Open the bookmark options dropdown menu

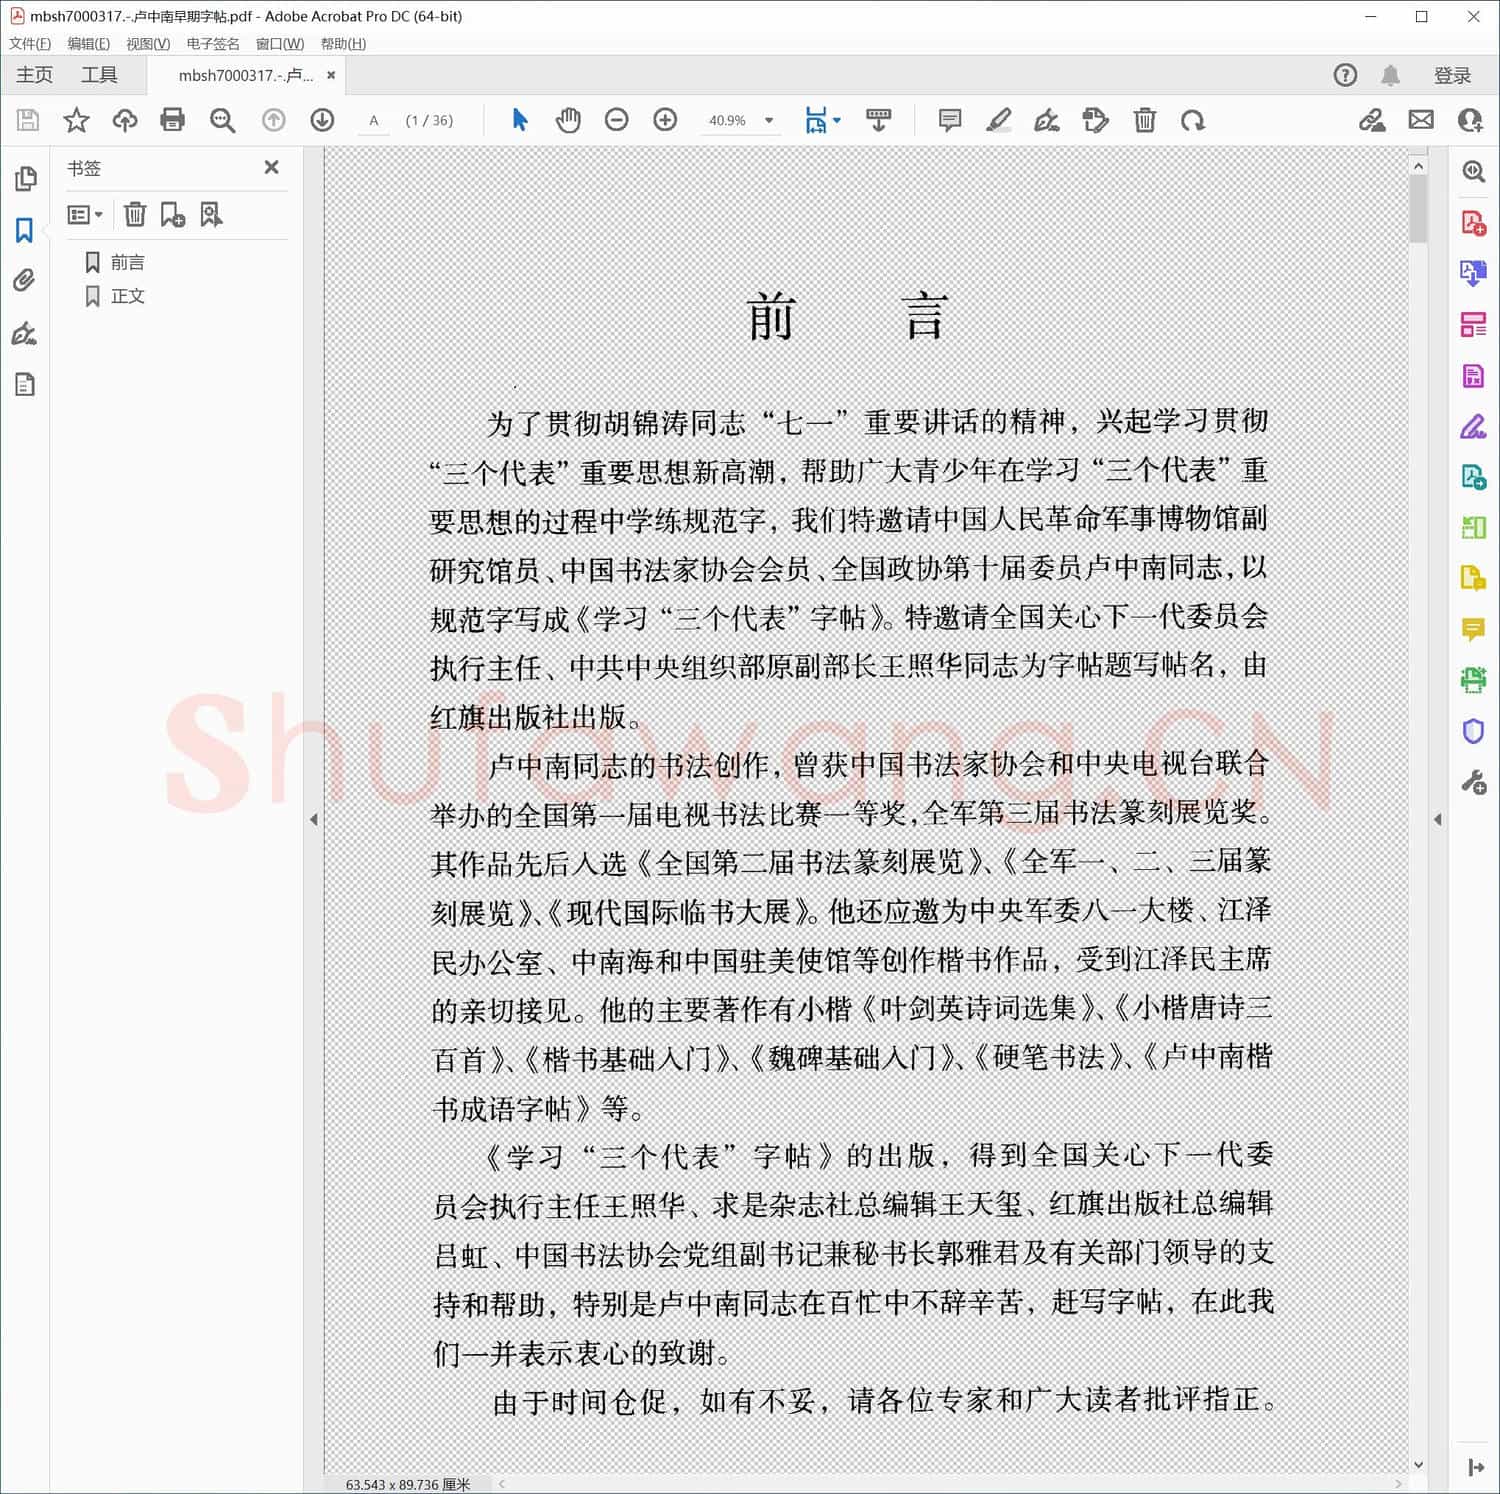pos(86,214)
